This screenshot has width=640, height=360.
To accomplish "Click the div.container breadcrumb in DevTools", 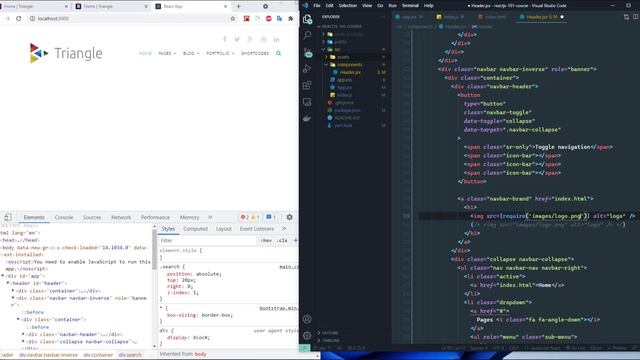I will click(x=98, y=355).
